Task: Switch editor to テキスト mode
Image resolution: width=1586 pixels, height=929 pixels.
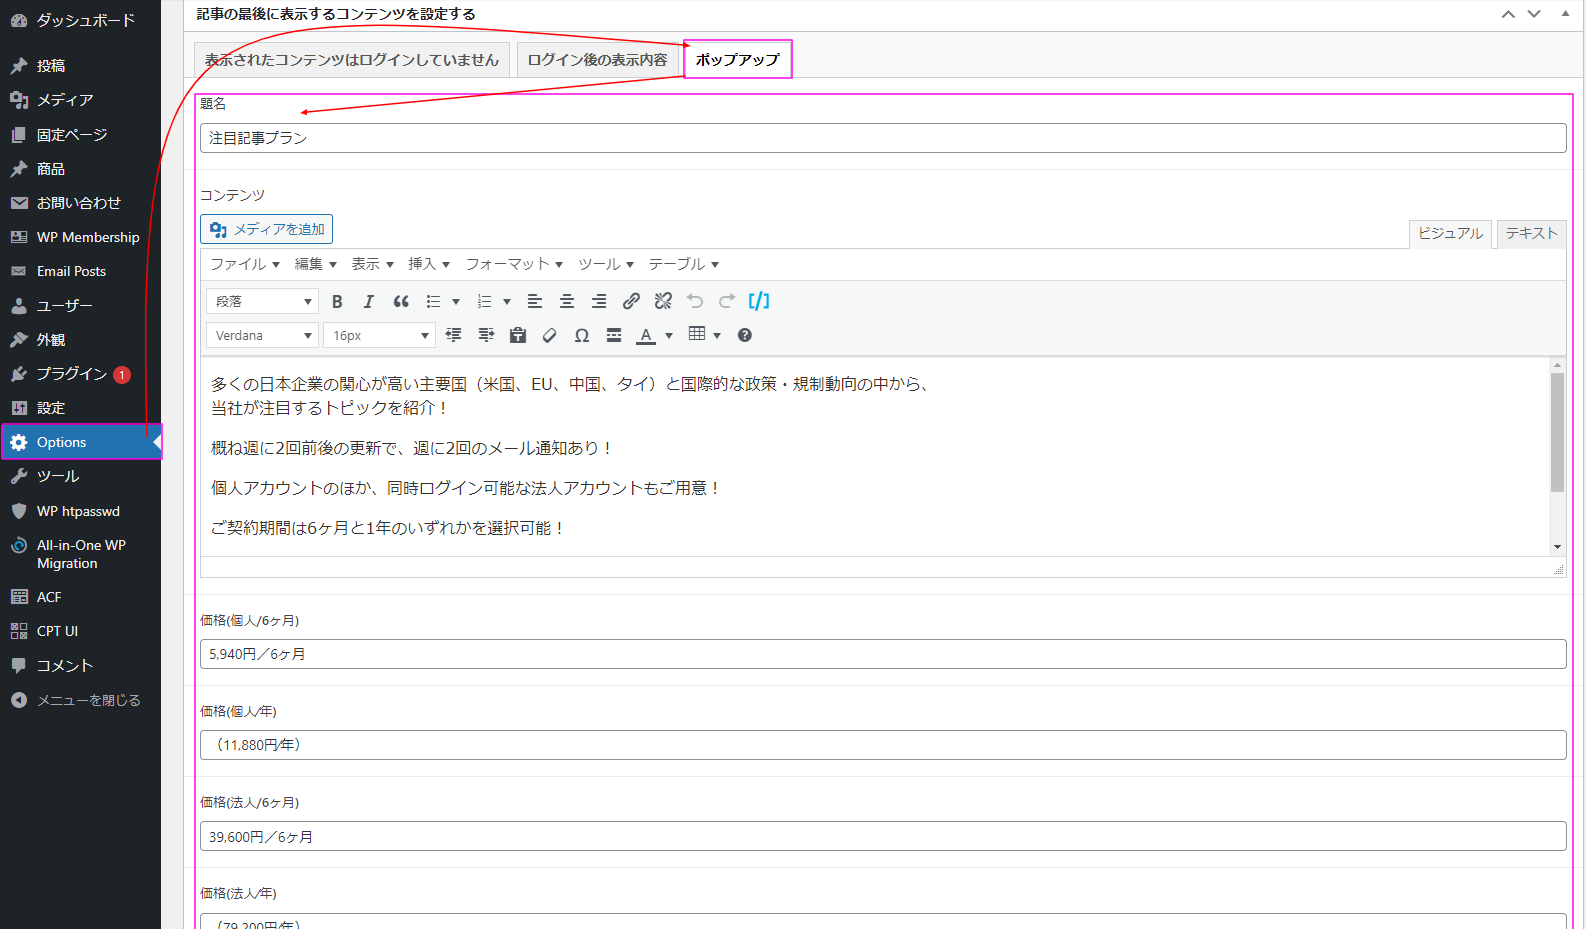Action: coord(1532,233)
